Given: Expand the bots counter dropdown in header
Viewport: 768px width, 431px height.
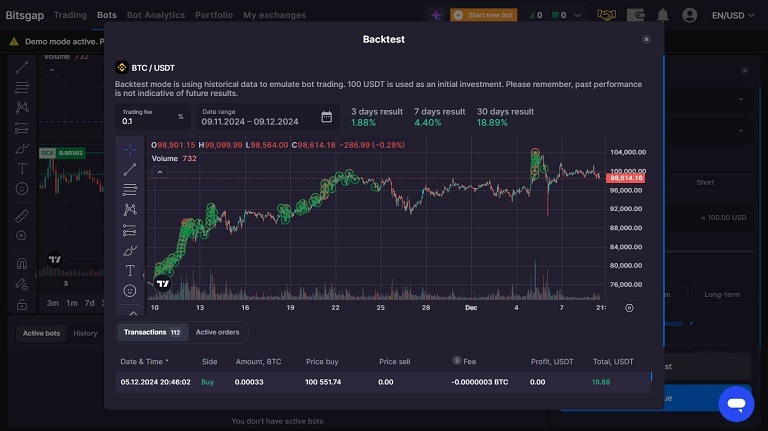Looking at the screenshot, I should pos(577,15).
